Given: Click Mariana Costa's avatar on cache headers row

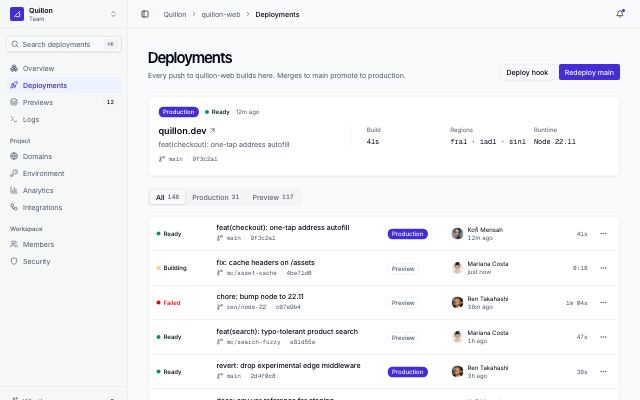Looking at the screenshot, I should (x=457, y=268).
